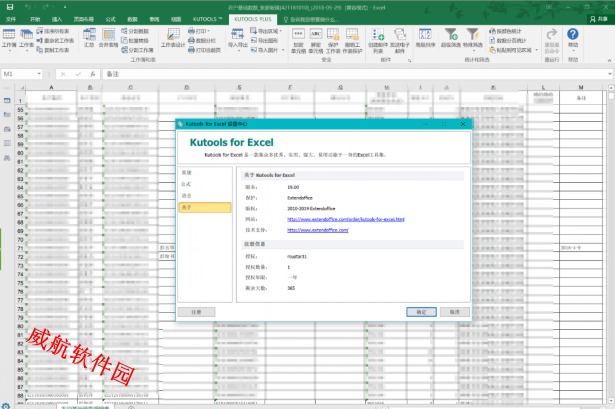Open the 文件 File tab

(x=11, y=19)
